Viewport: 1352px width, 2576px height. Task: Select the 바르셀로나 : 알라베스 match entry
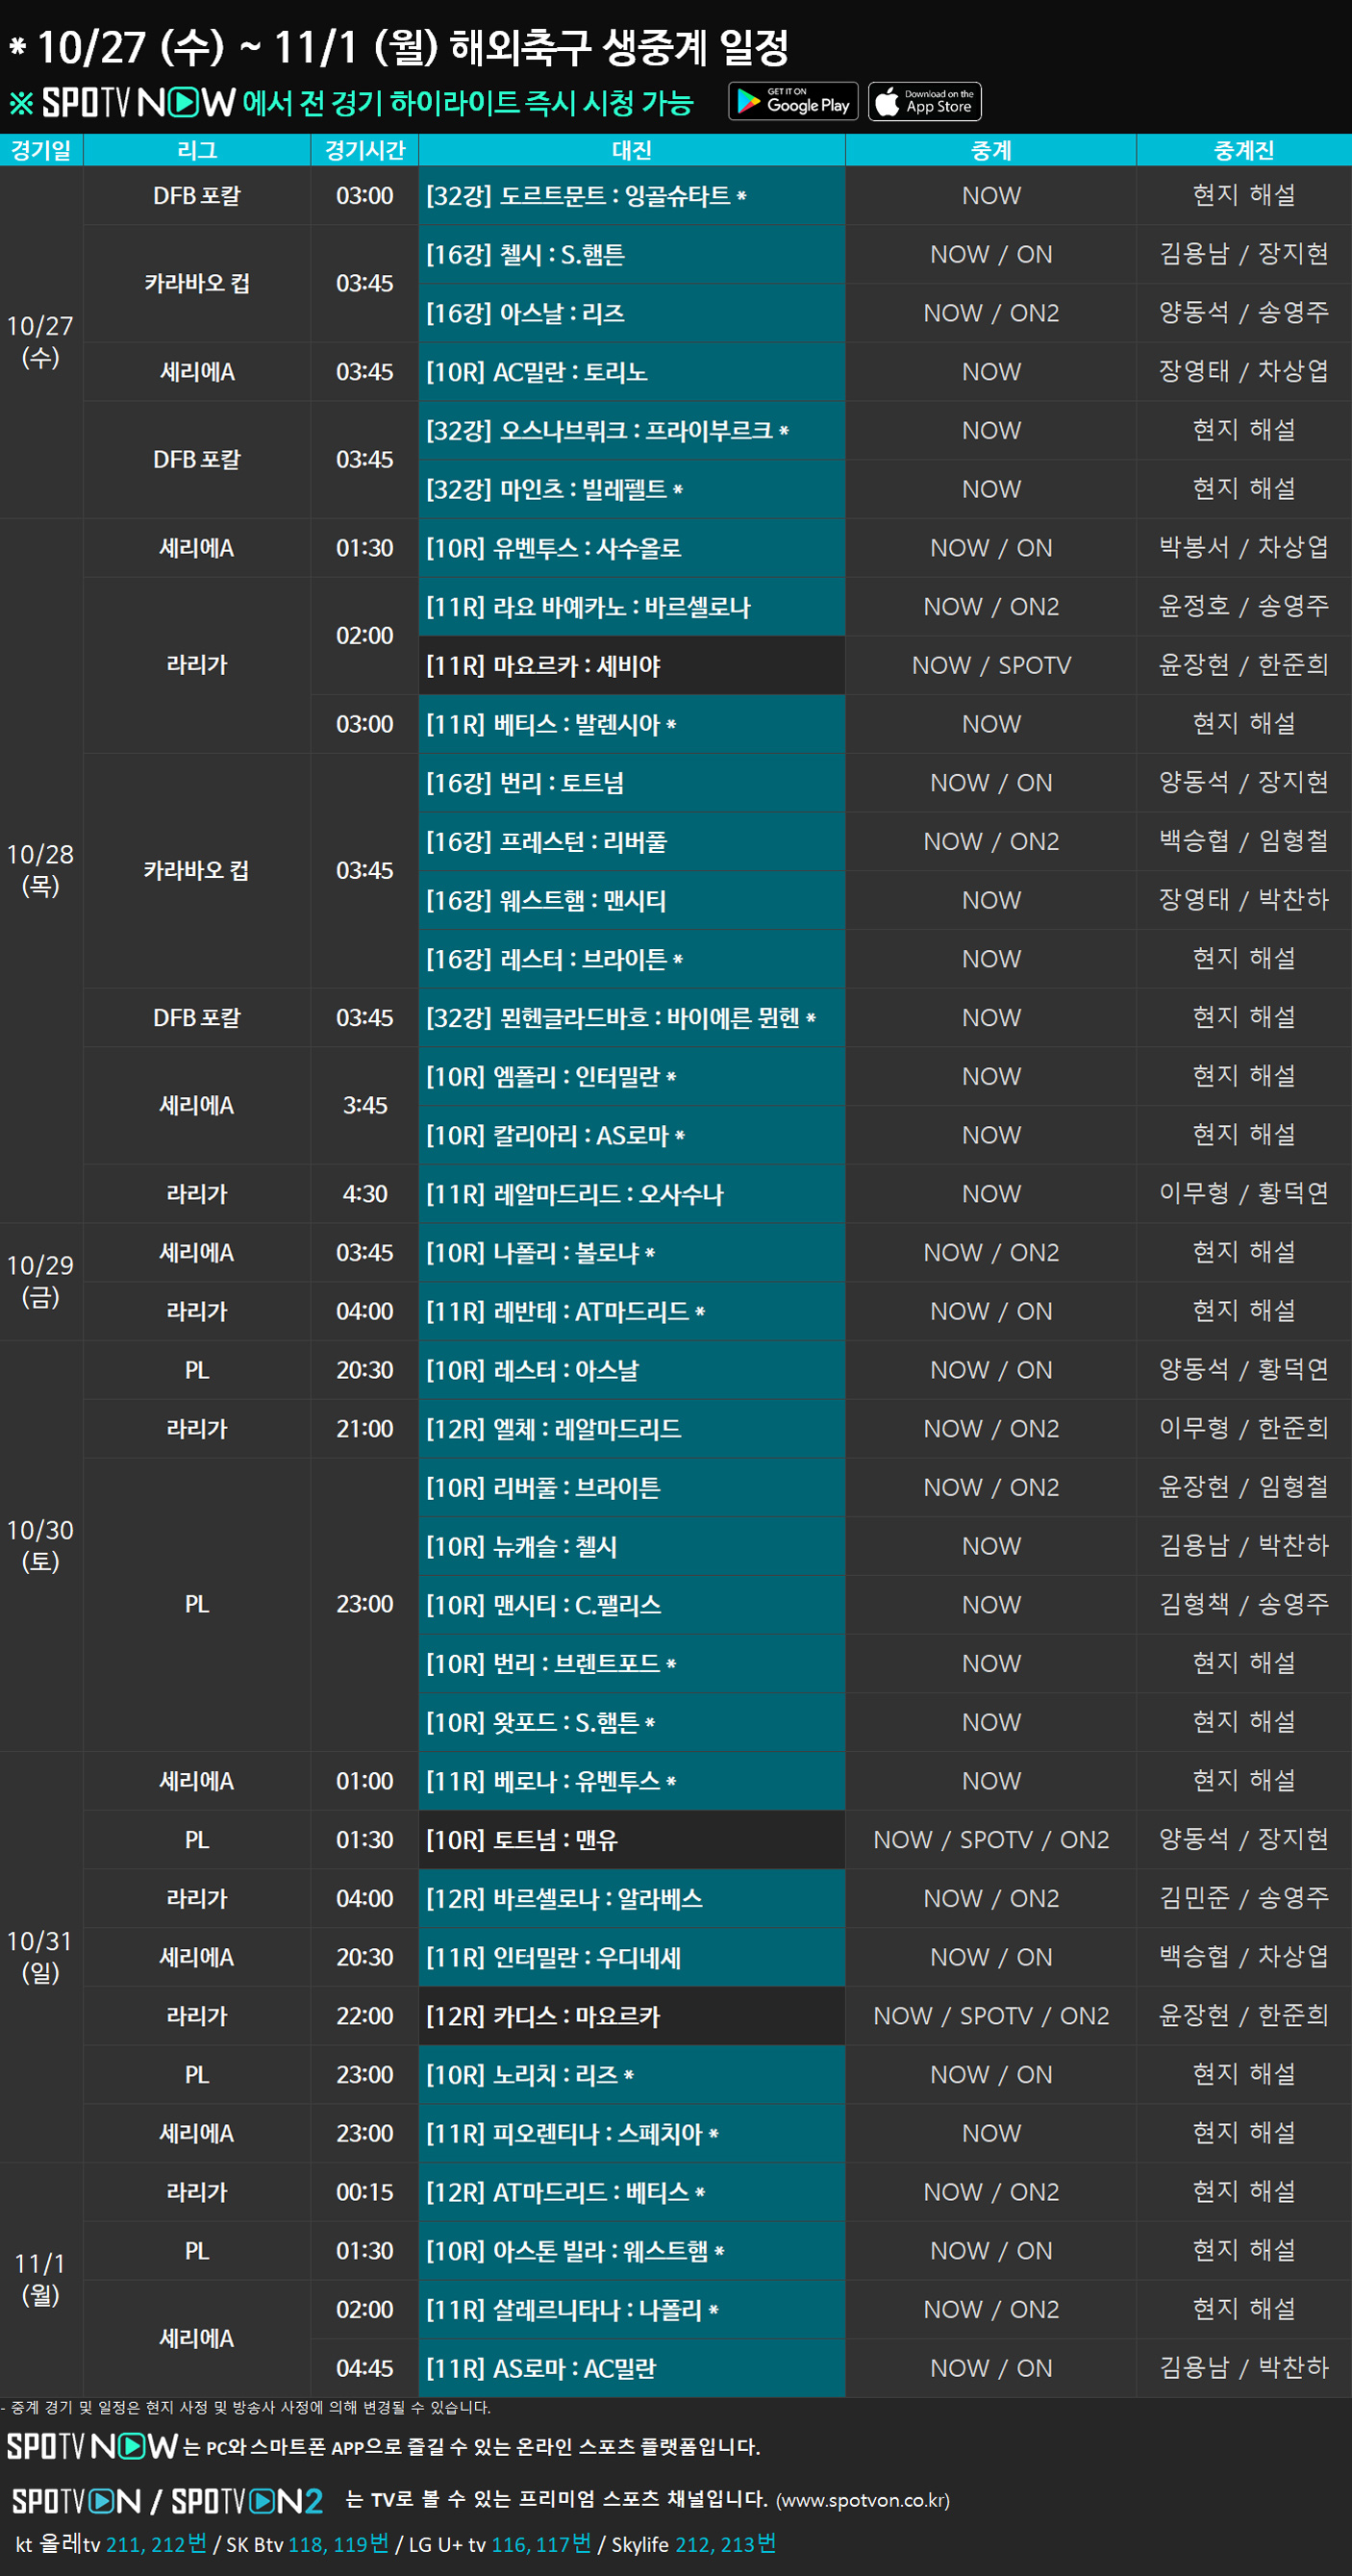click(x=631, y=1897)
